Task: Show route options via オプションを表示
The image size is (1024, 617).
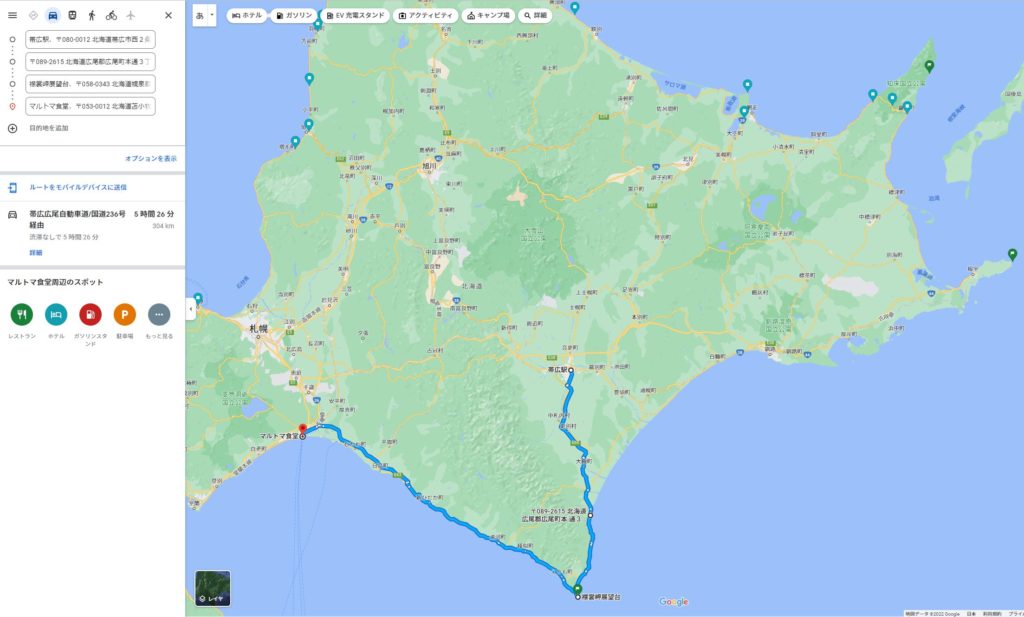Action: click(150, 159)
